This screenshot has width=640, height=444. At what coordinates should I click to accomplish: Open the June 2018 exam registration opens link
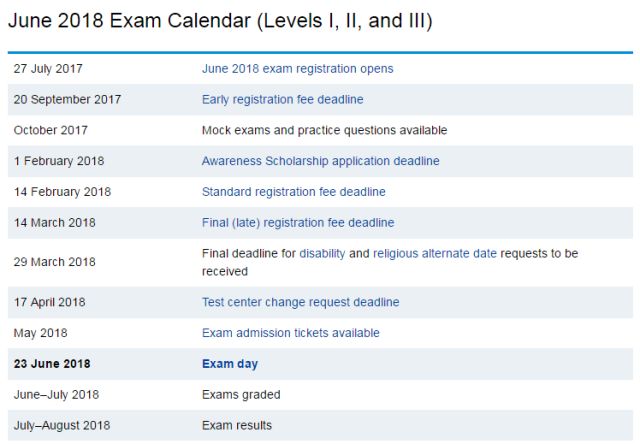coord(297,69)
